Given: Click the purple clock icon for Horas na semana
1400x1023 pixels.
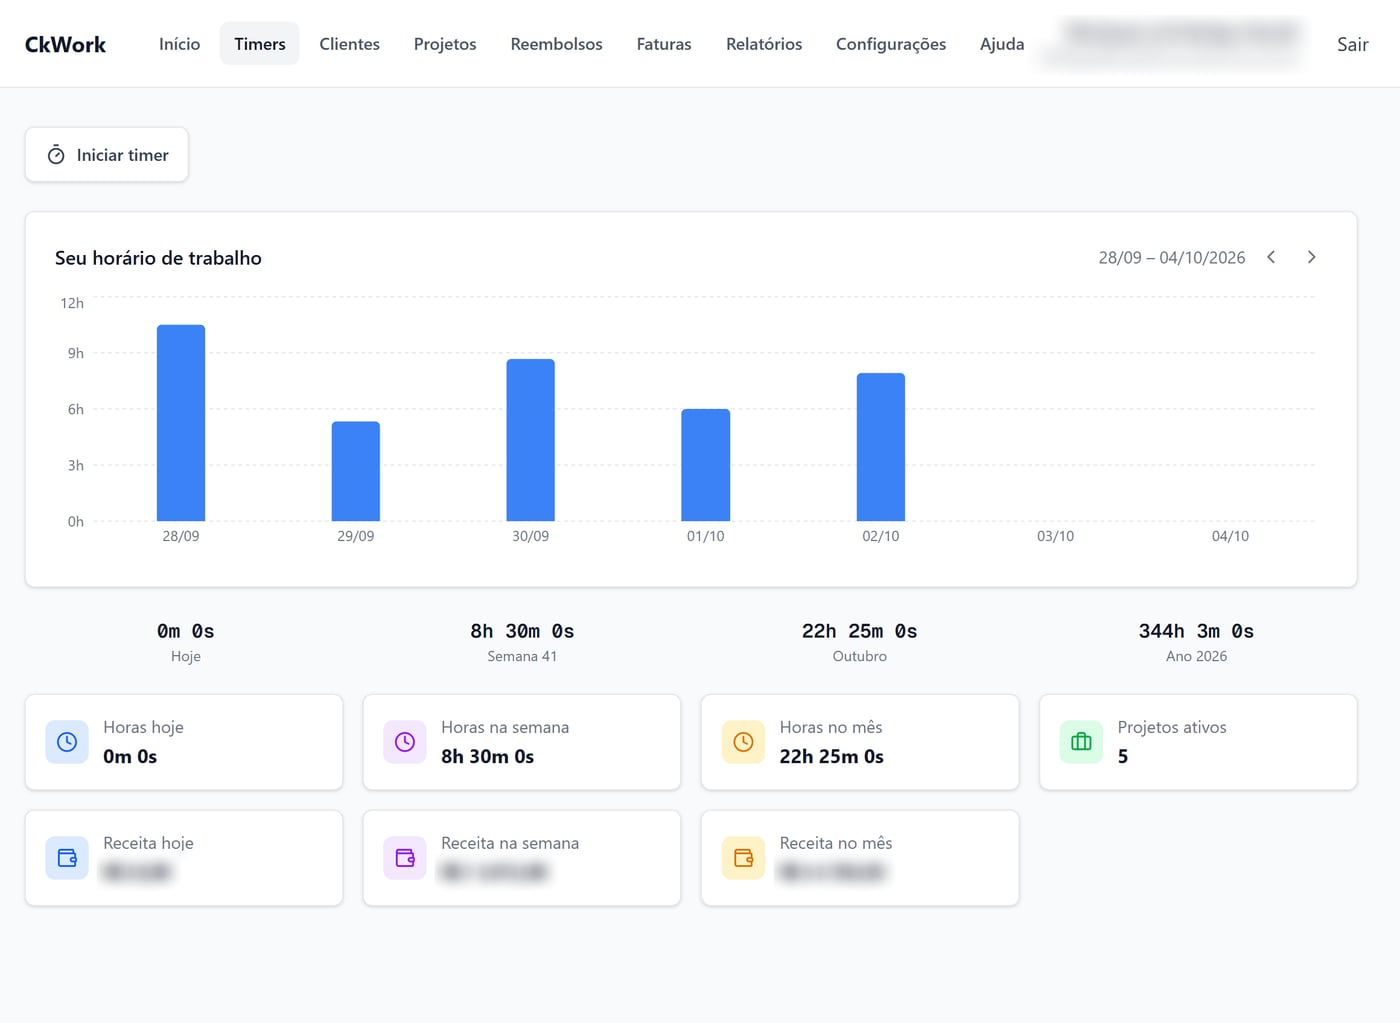Looking at the screenshot, I should pyautogui.click(x=405, y=742).
